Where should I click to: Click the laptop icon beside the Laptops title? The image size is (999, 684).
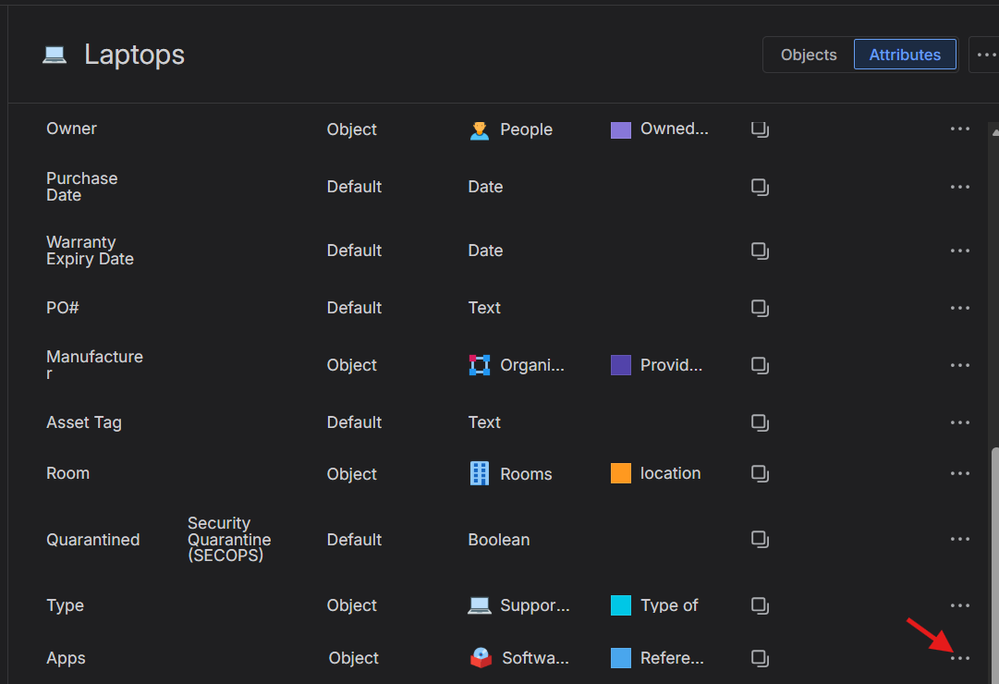click(x=55, y=55)
